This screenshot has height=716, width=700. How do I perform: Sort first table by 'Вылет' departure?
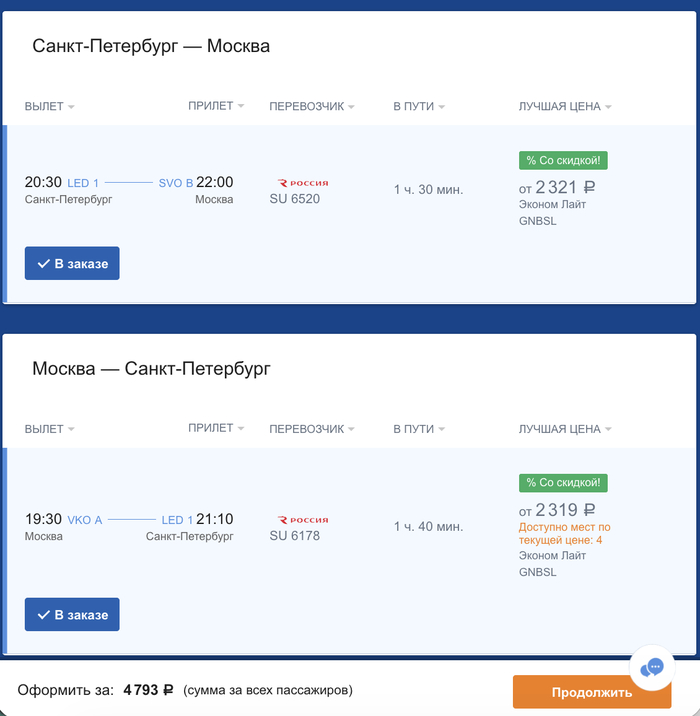click(x=50, y=106)
